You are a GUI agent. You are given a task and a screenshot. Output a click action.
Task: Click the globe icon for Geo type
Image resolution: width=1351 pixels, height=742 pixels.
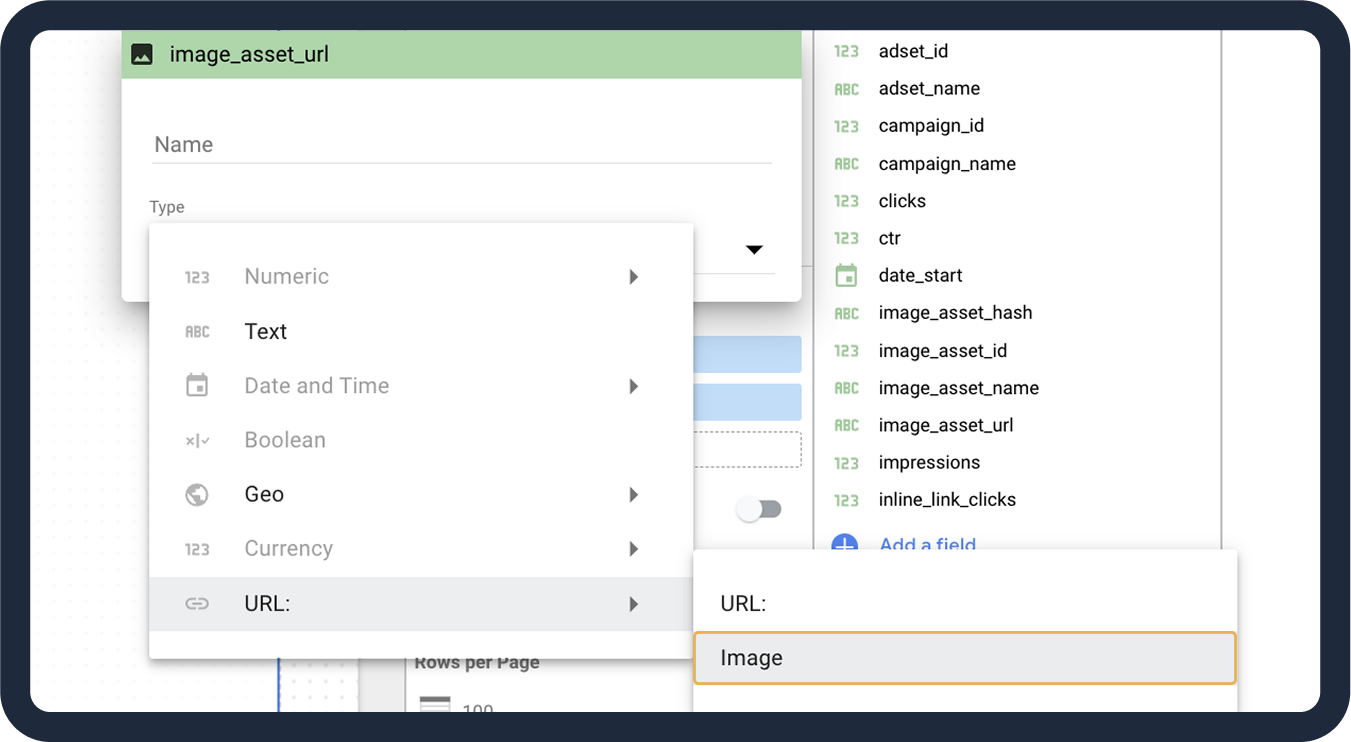pyautogui.click(x=197, y=494)
